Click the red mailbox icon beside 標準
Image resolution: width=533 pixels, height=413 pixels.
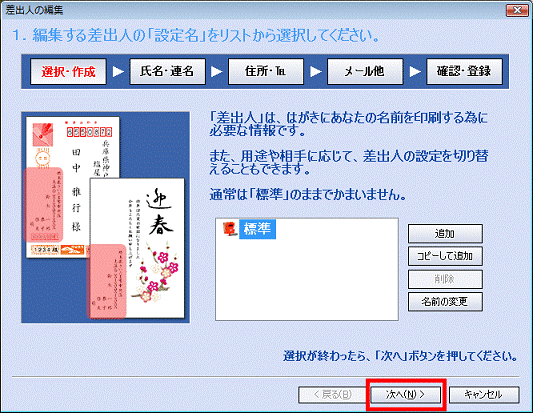click(229, 229)
